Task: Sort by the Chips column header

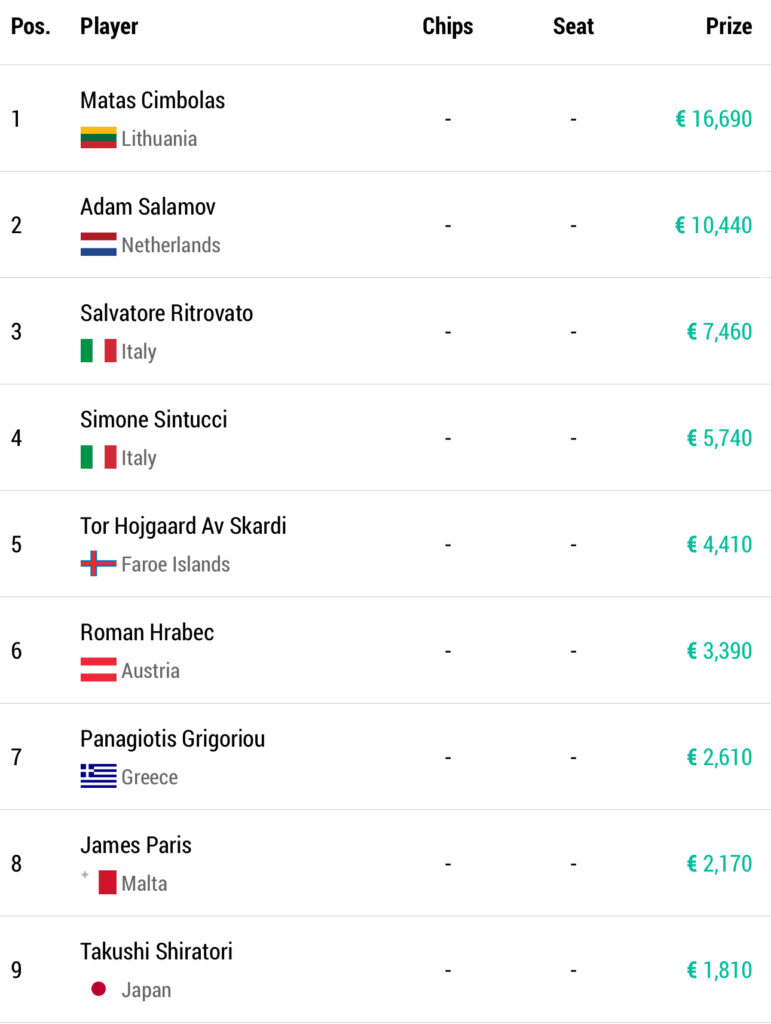Action: click(447, 27)
